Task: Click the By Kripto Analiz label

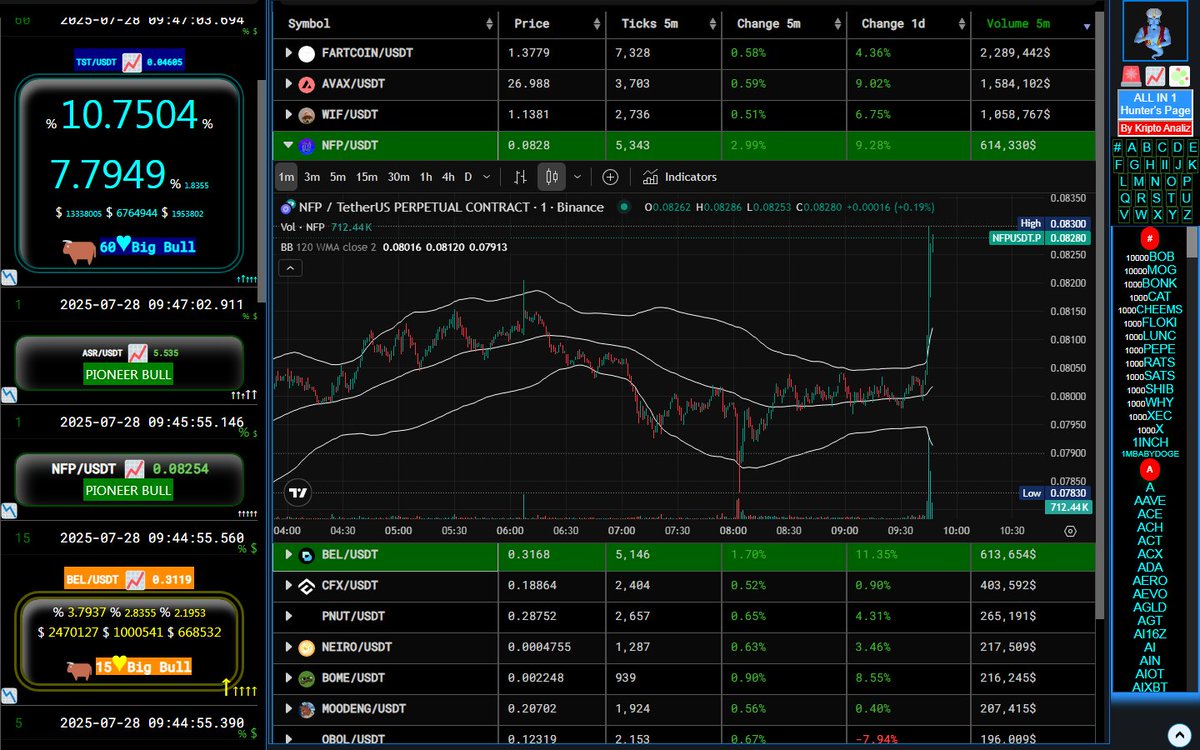Action: 1154,128
